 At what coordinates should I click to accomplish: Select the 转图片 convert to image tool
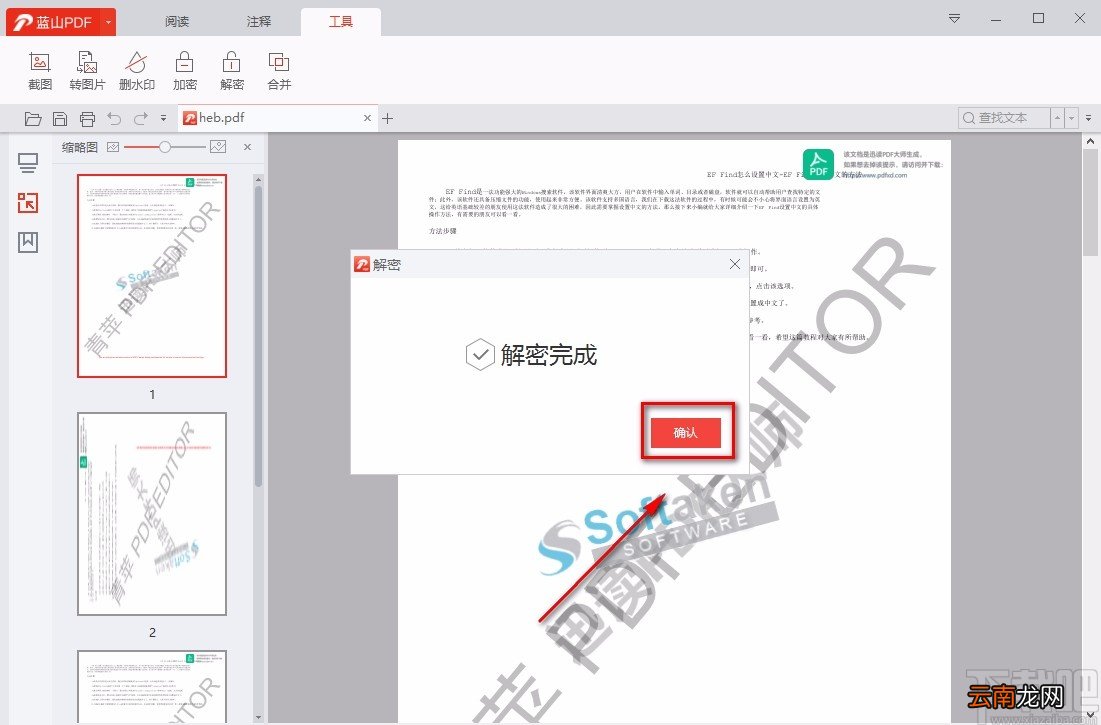click(87, 71)
